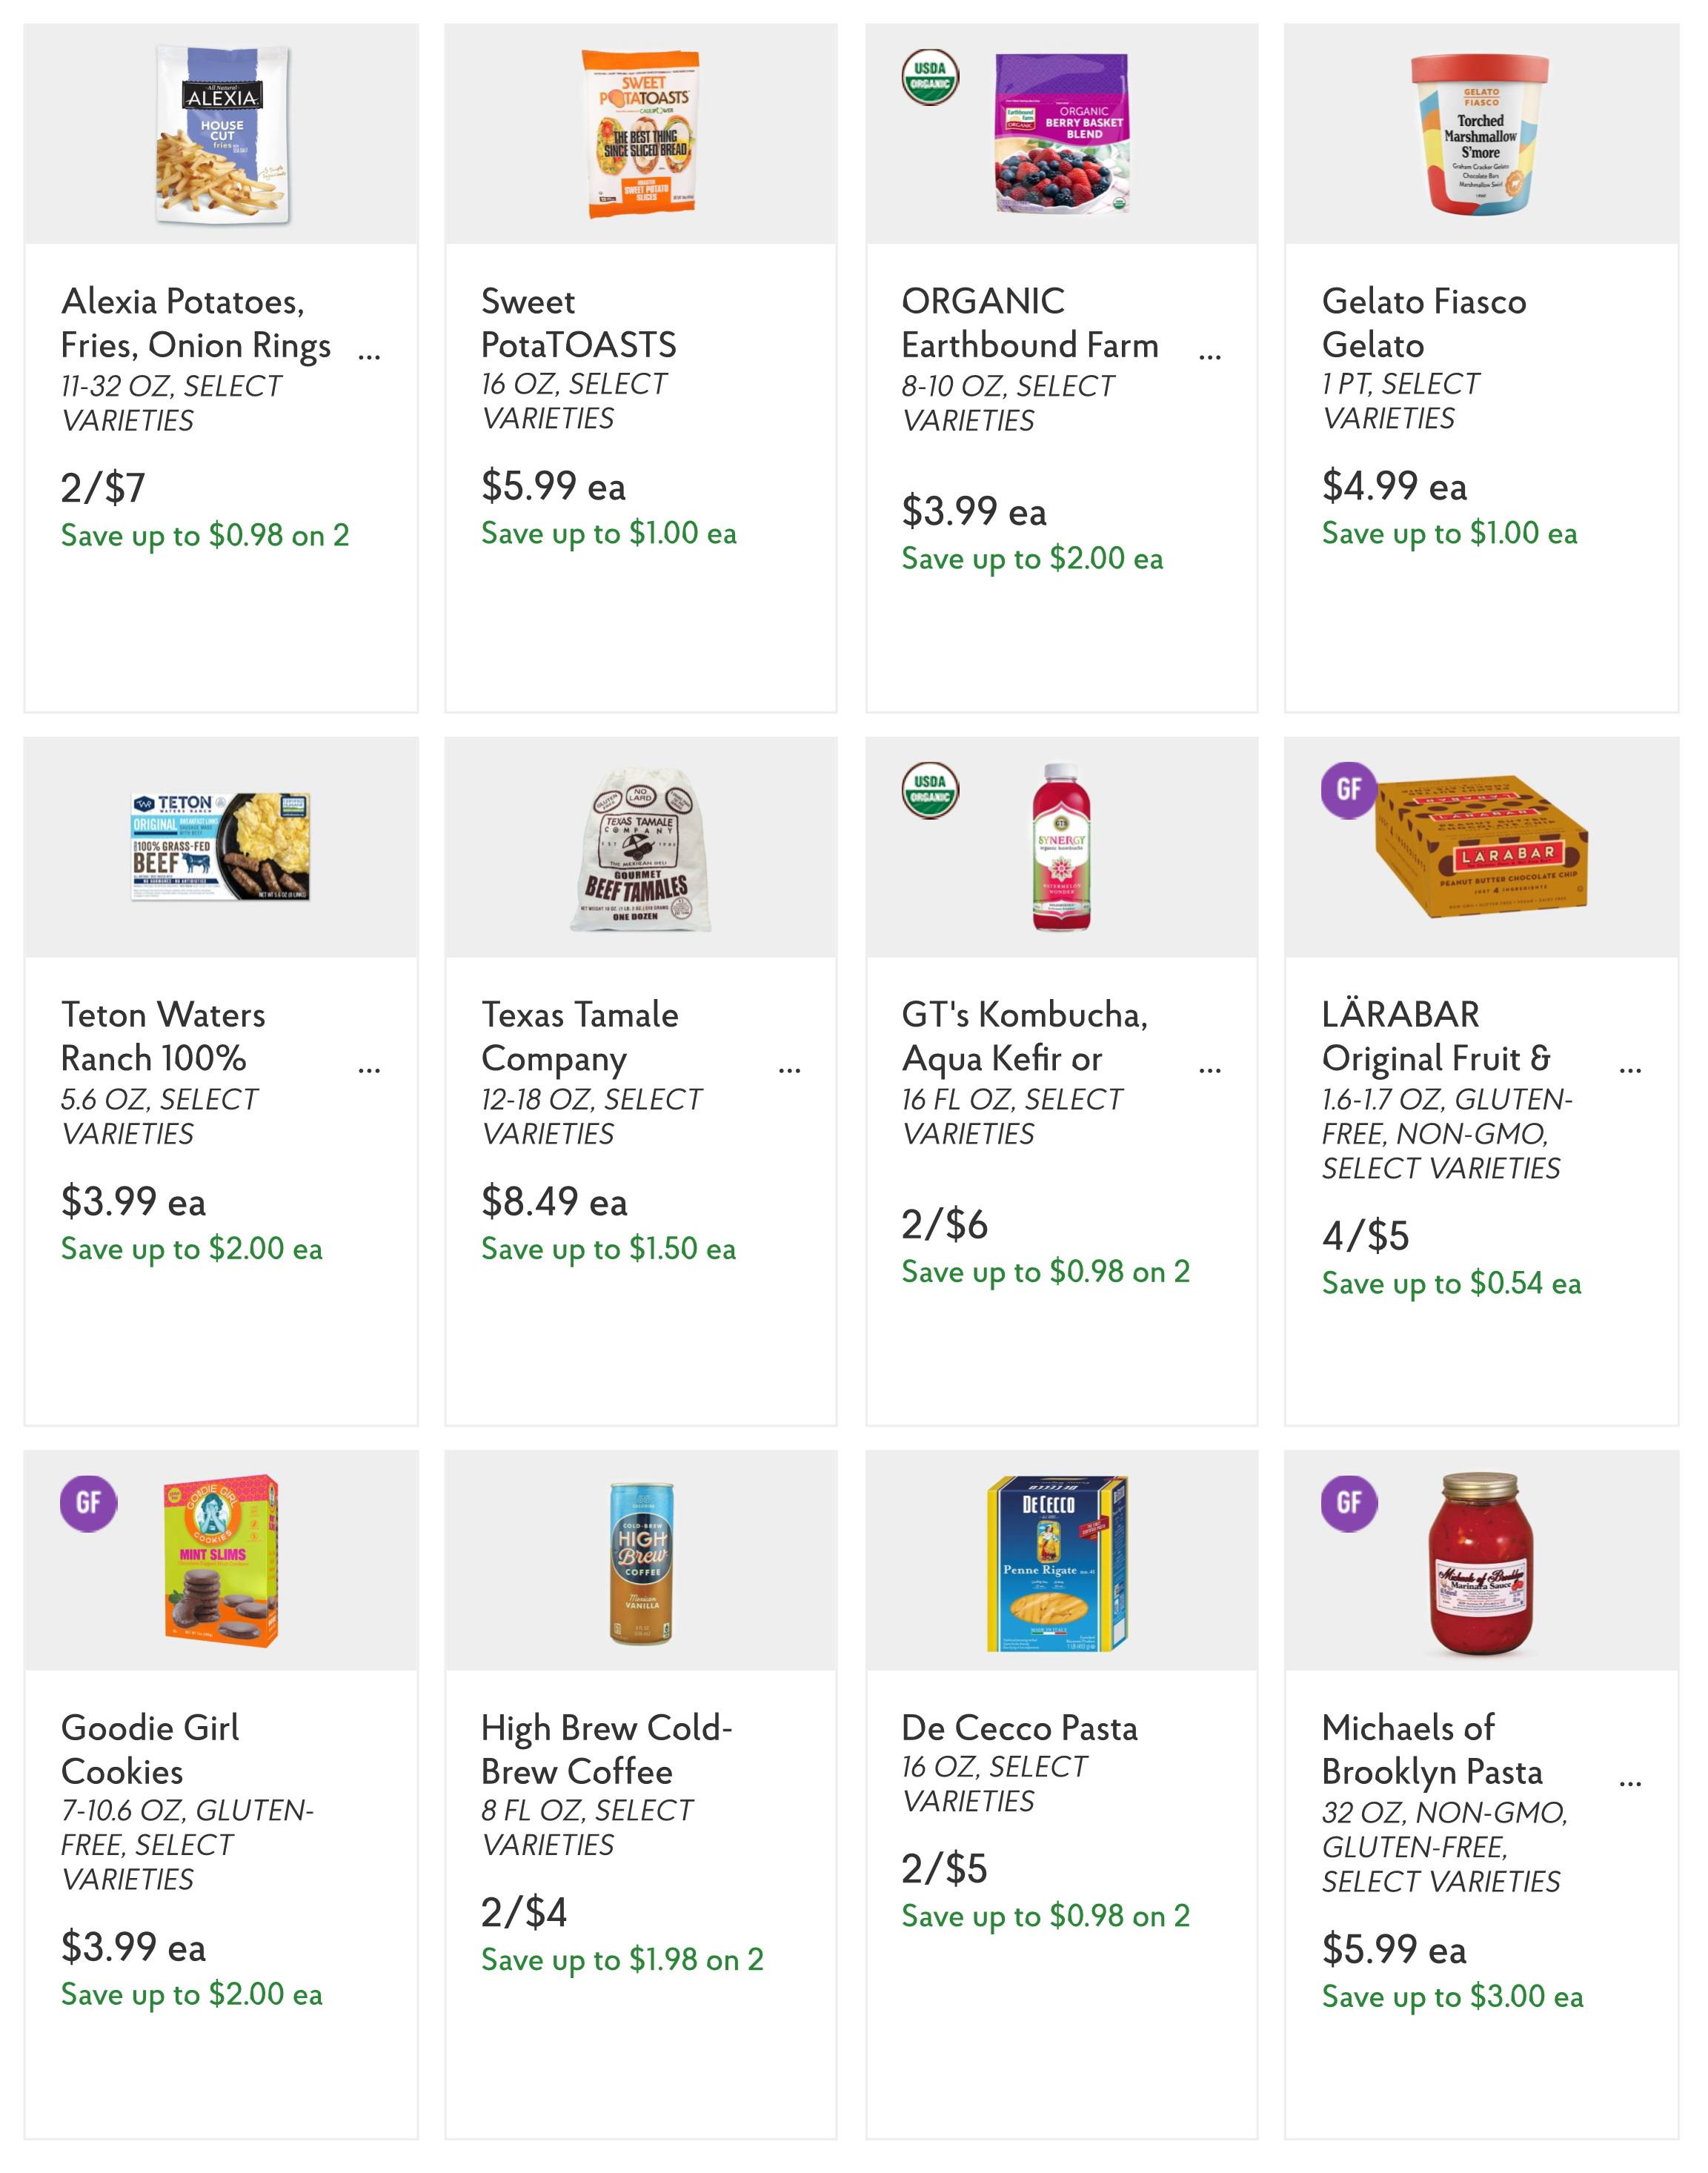The height and width of the screenshot is (2173, 1708).
Task: Open the De Cecco Penne Rigate box image
Action: [1058, 1563]
